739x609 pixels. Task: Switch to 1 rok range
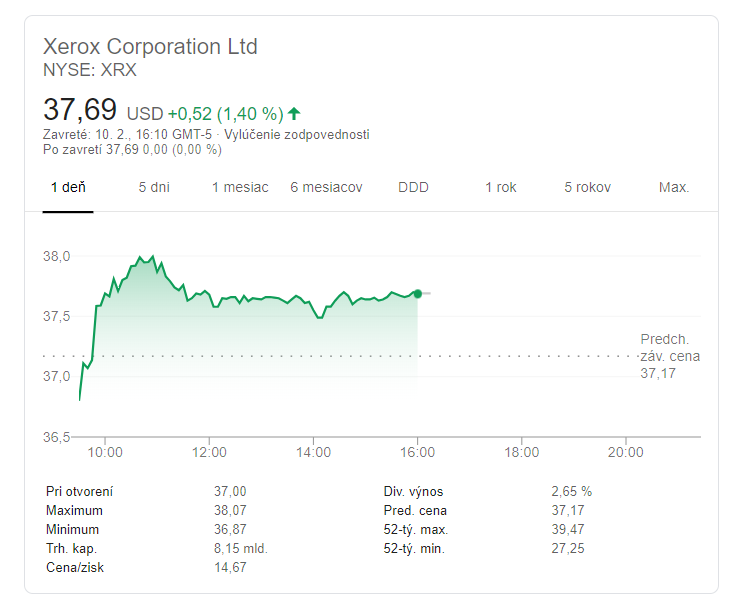pyautogui.click(x=501, y=188)
